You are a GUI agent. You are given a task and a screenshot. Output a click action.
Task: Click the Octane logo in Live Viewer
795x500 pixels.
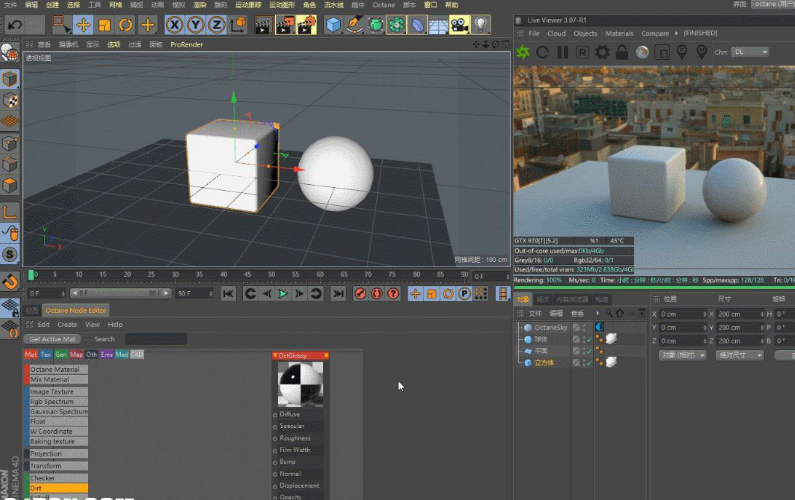(x=523, y=51)
